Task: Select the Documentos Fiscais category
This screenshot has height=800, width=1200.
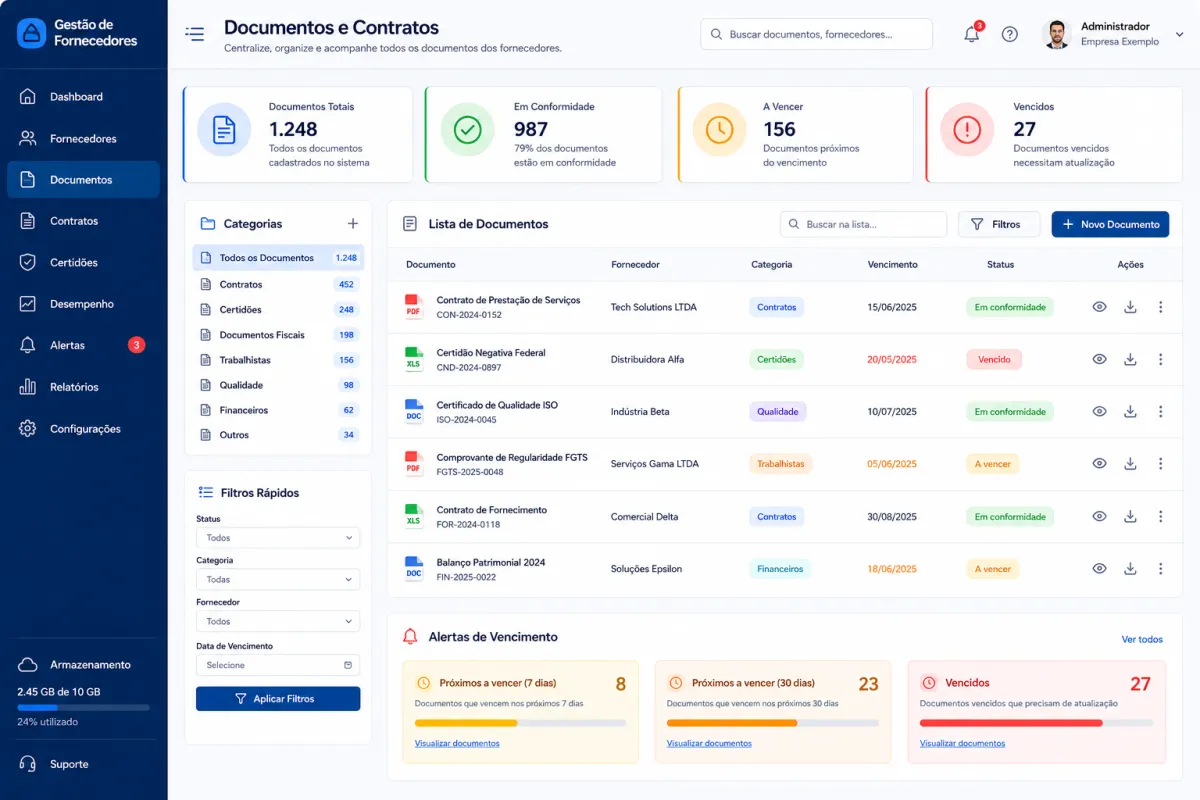Action: (x=278, y=335)
